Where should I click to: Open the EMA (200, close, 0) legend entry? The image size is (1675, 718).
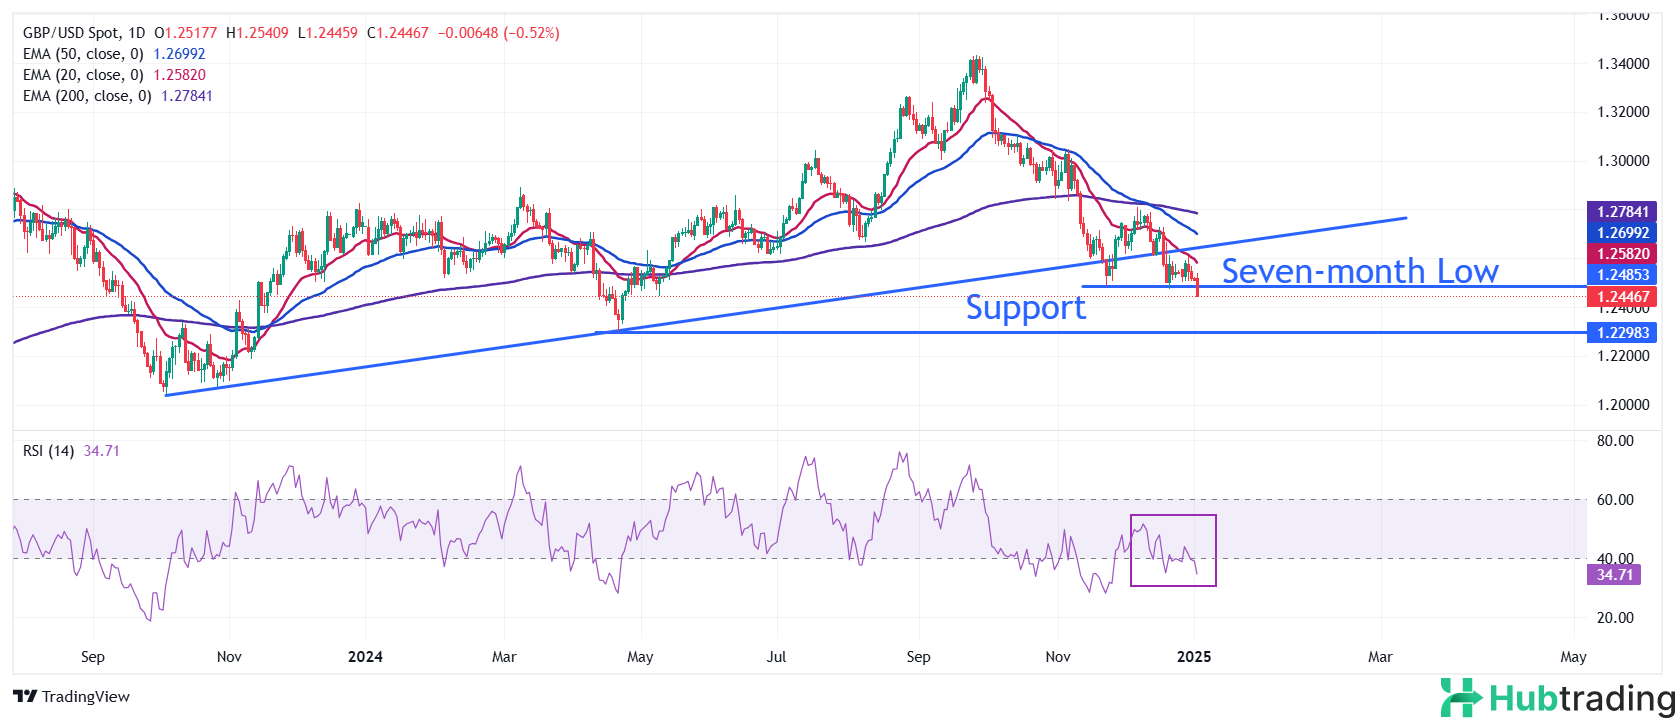click(87, 96)
